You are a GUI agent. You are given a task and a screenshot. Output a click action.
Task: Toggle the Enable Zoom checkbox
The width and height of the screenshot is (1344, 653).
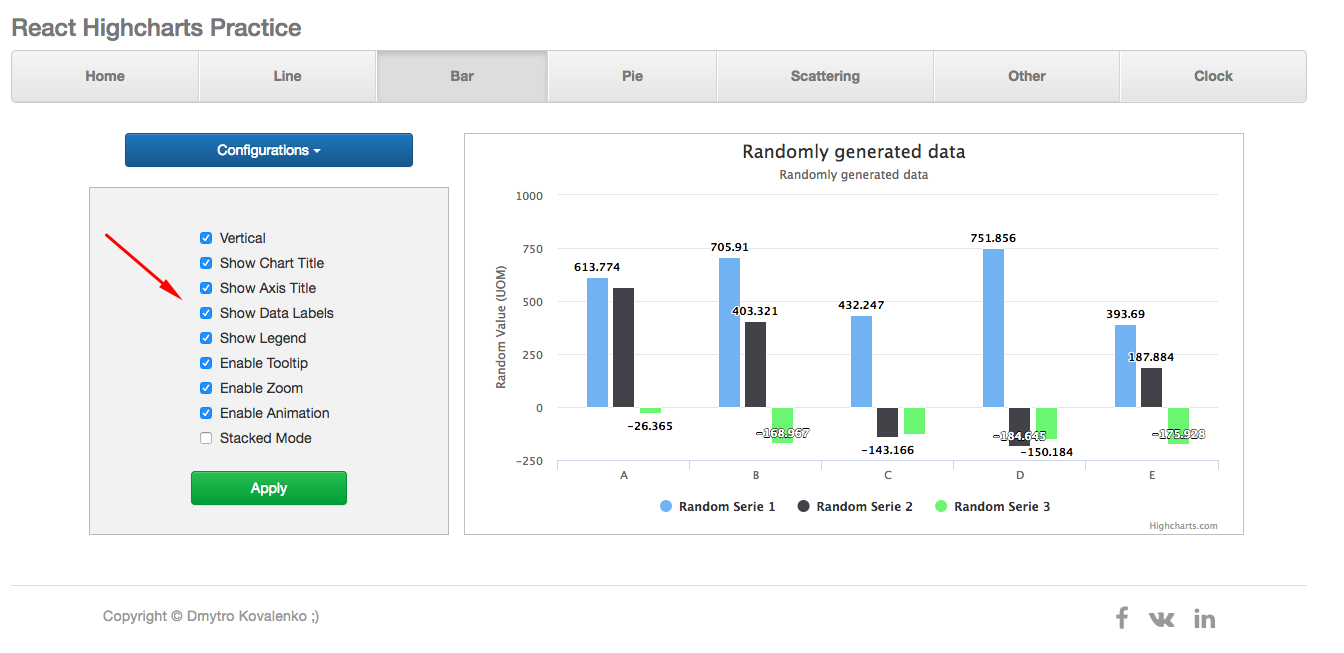pyautogui.click(x=205, y=388)
